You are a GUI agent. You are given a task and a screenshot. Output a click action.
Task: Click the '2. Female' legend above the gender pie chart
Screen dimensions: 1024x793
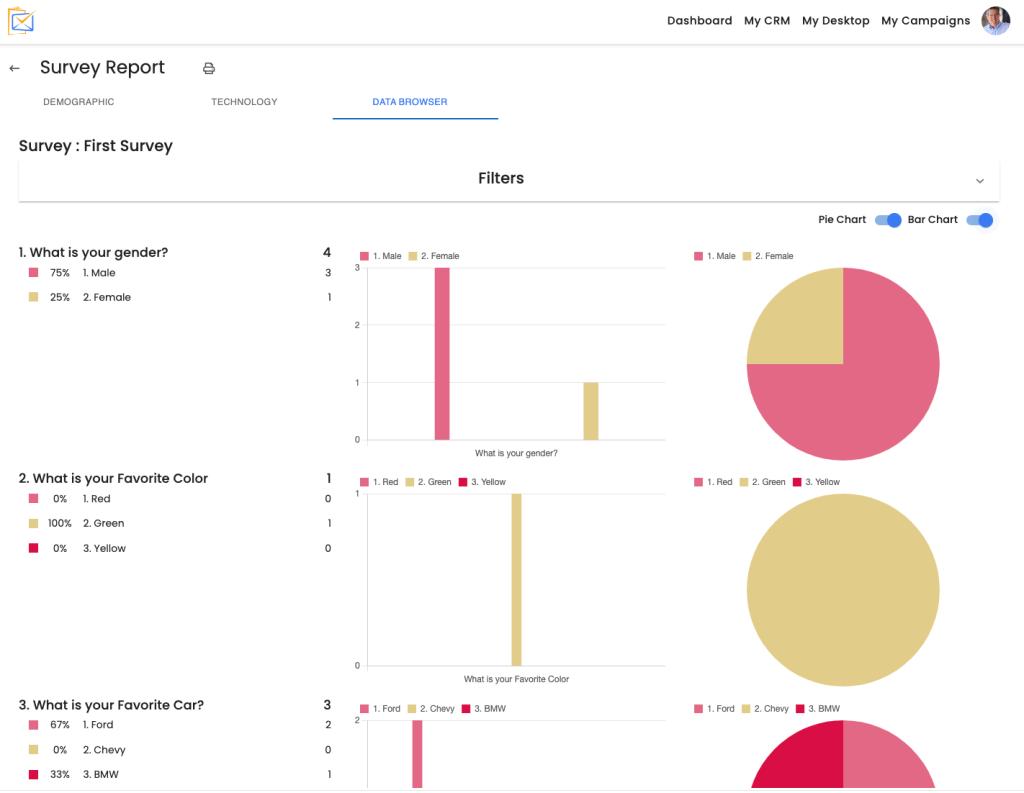coord(777,255)
